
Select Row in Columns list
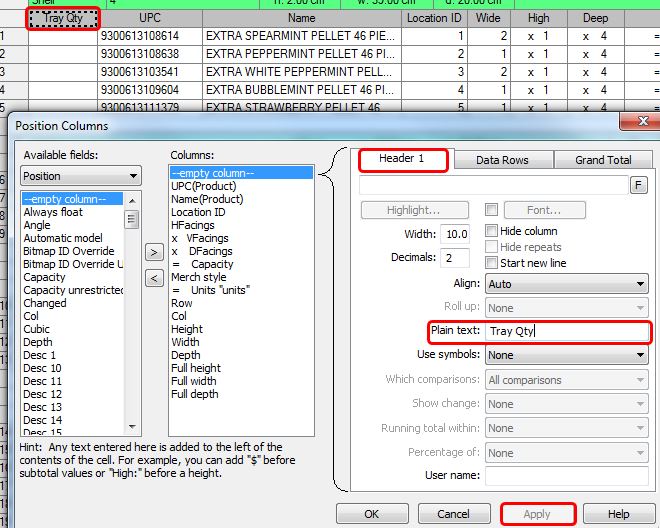(182, 304)
